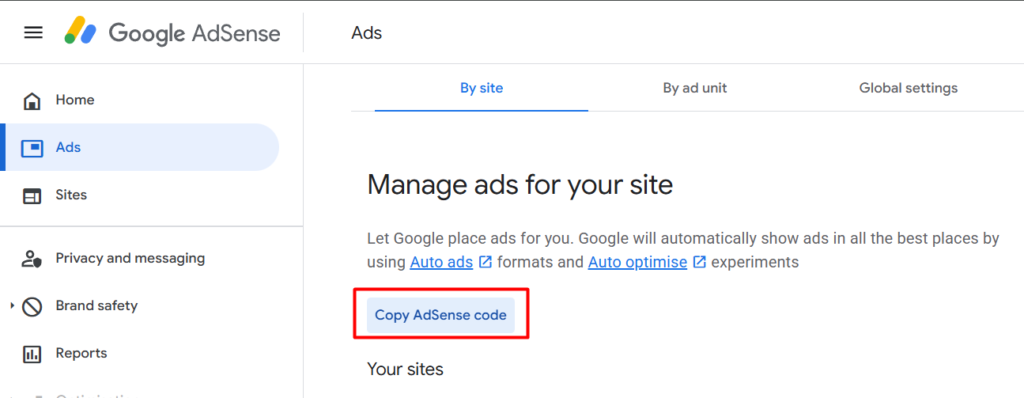
Task: Click the Sites icon in sidebar
Action: 31,195
